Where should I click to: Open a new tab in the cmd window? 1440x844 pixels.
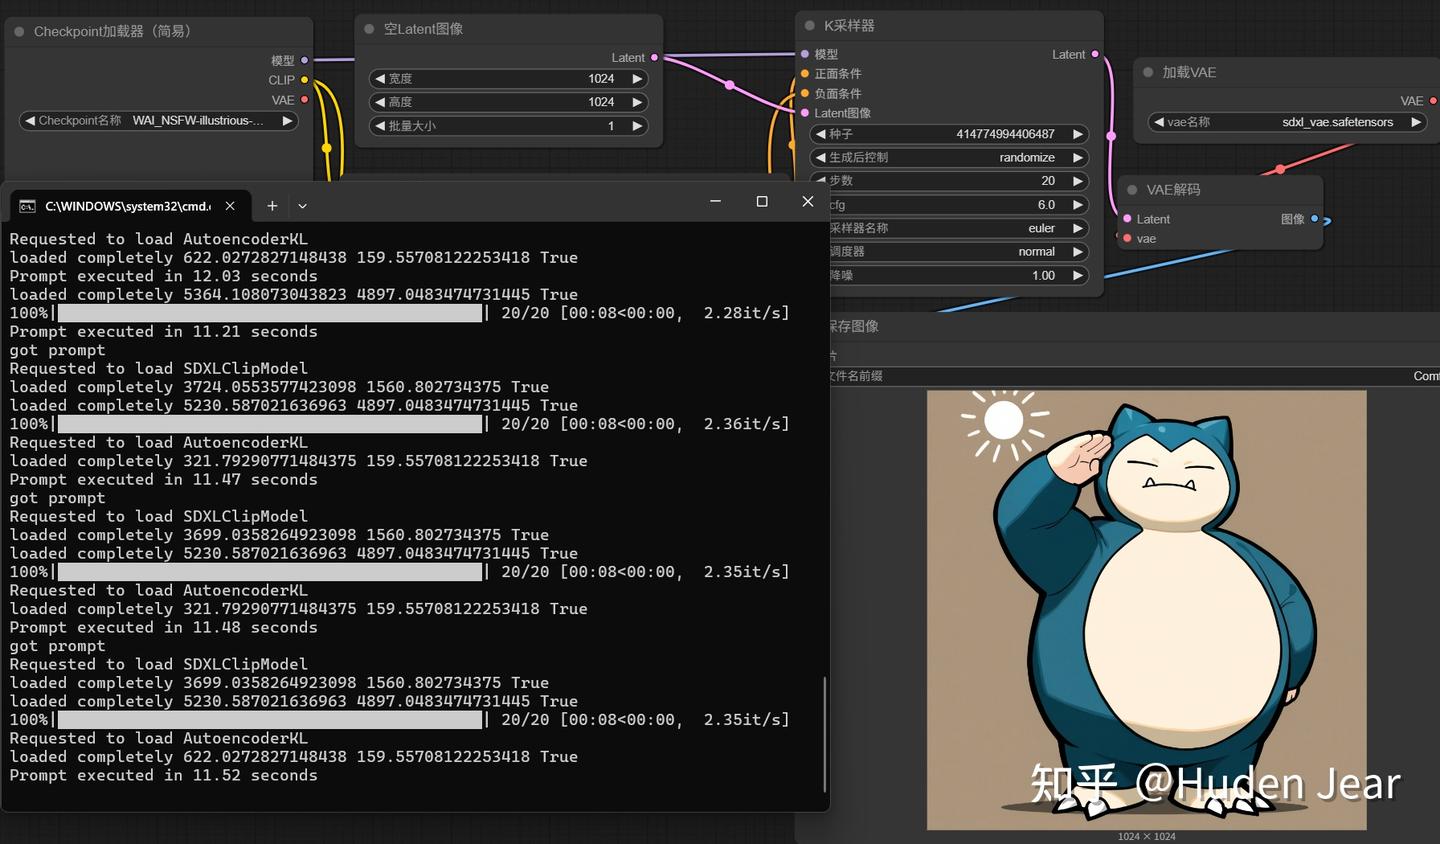(272, 206)
